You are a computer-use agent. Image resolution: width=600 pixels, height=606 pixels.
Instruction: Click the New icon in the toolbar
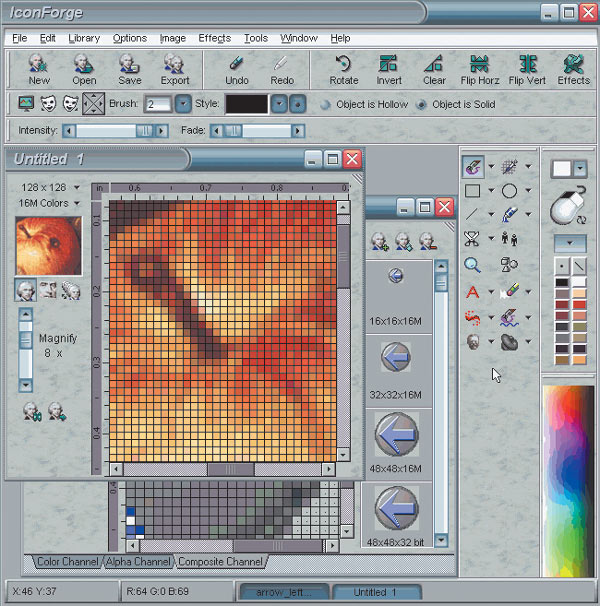point(39,69)
